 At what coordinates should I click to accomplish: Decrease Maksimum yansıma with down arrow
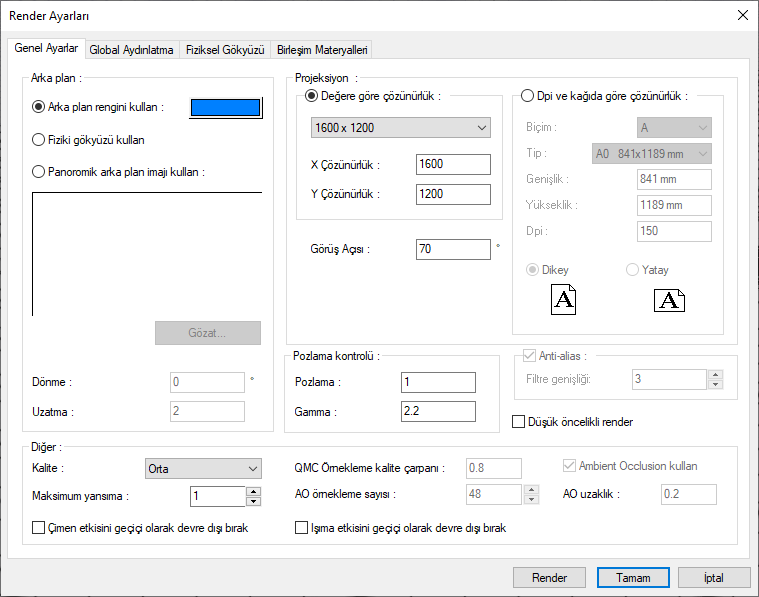click(x=253, y=501)
